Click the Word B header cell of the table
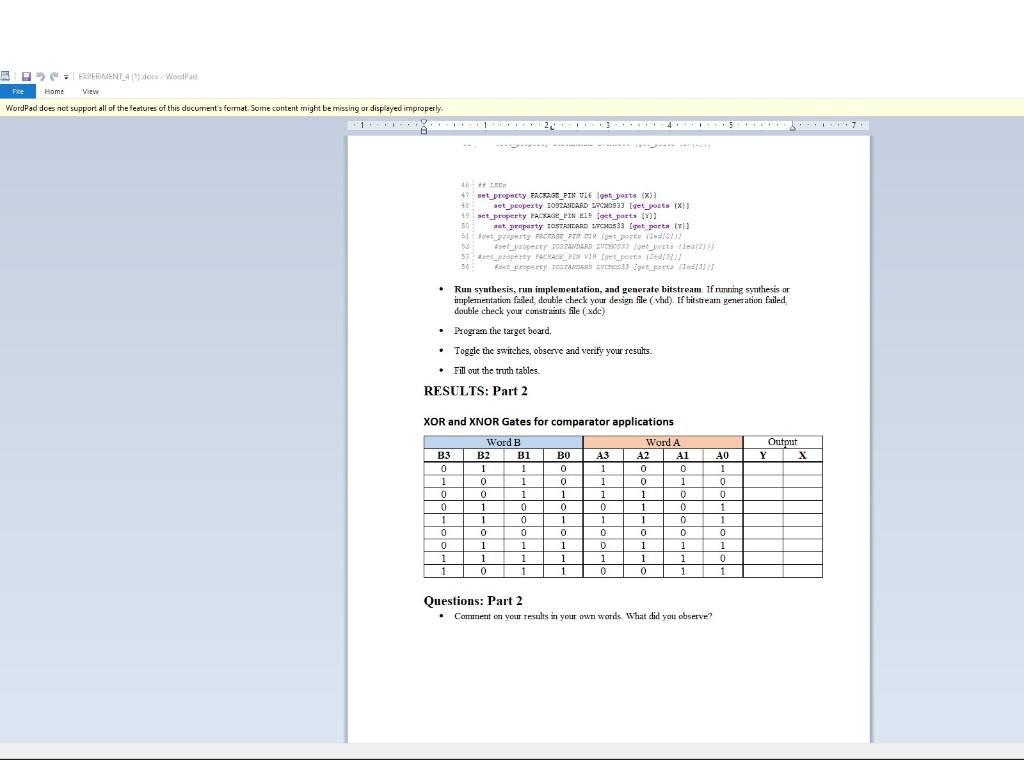1024x760 pixels. [x=502, y=441]
